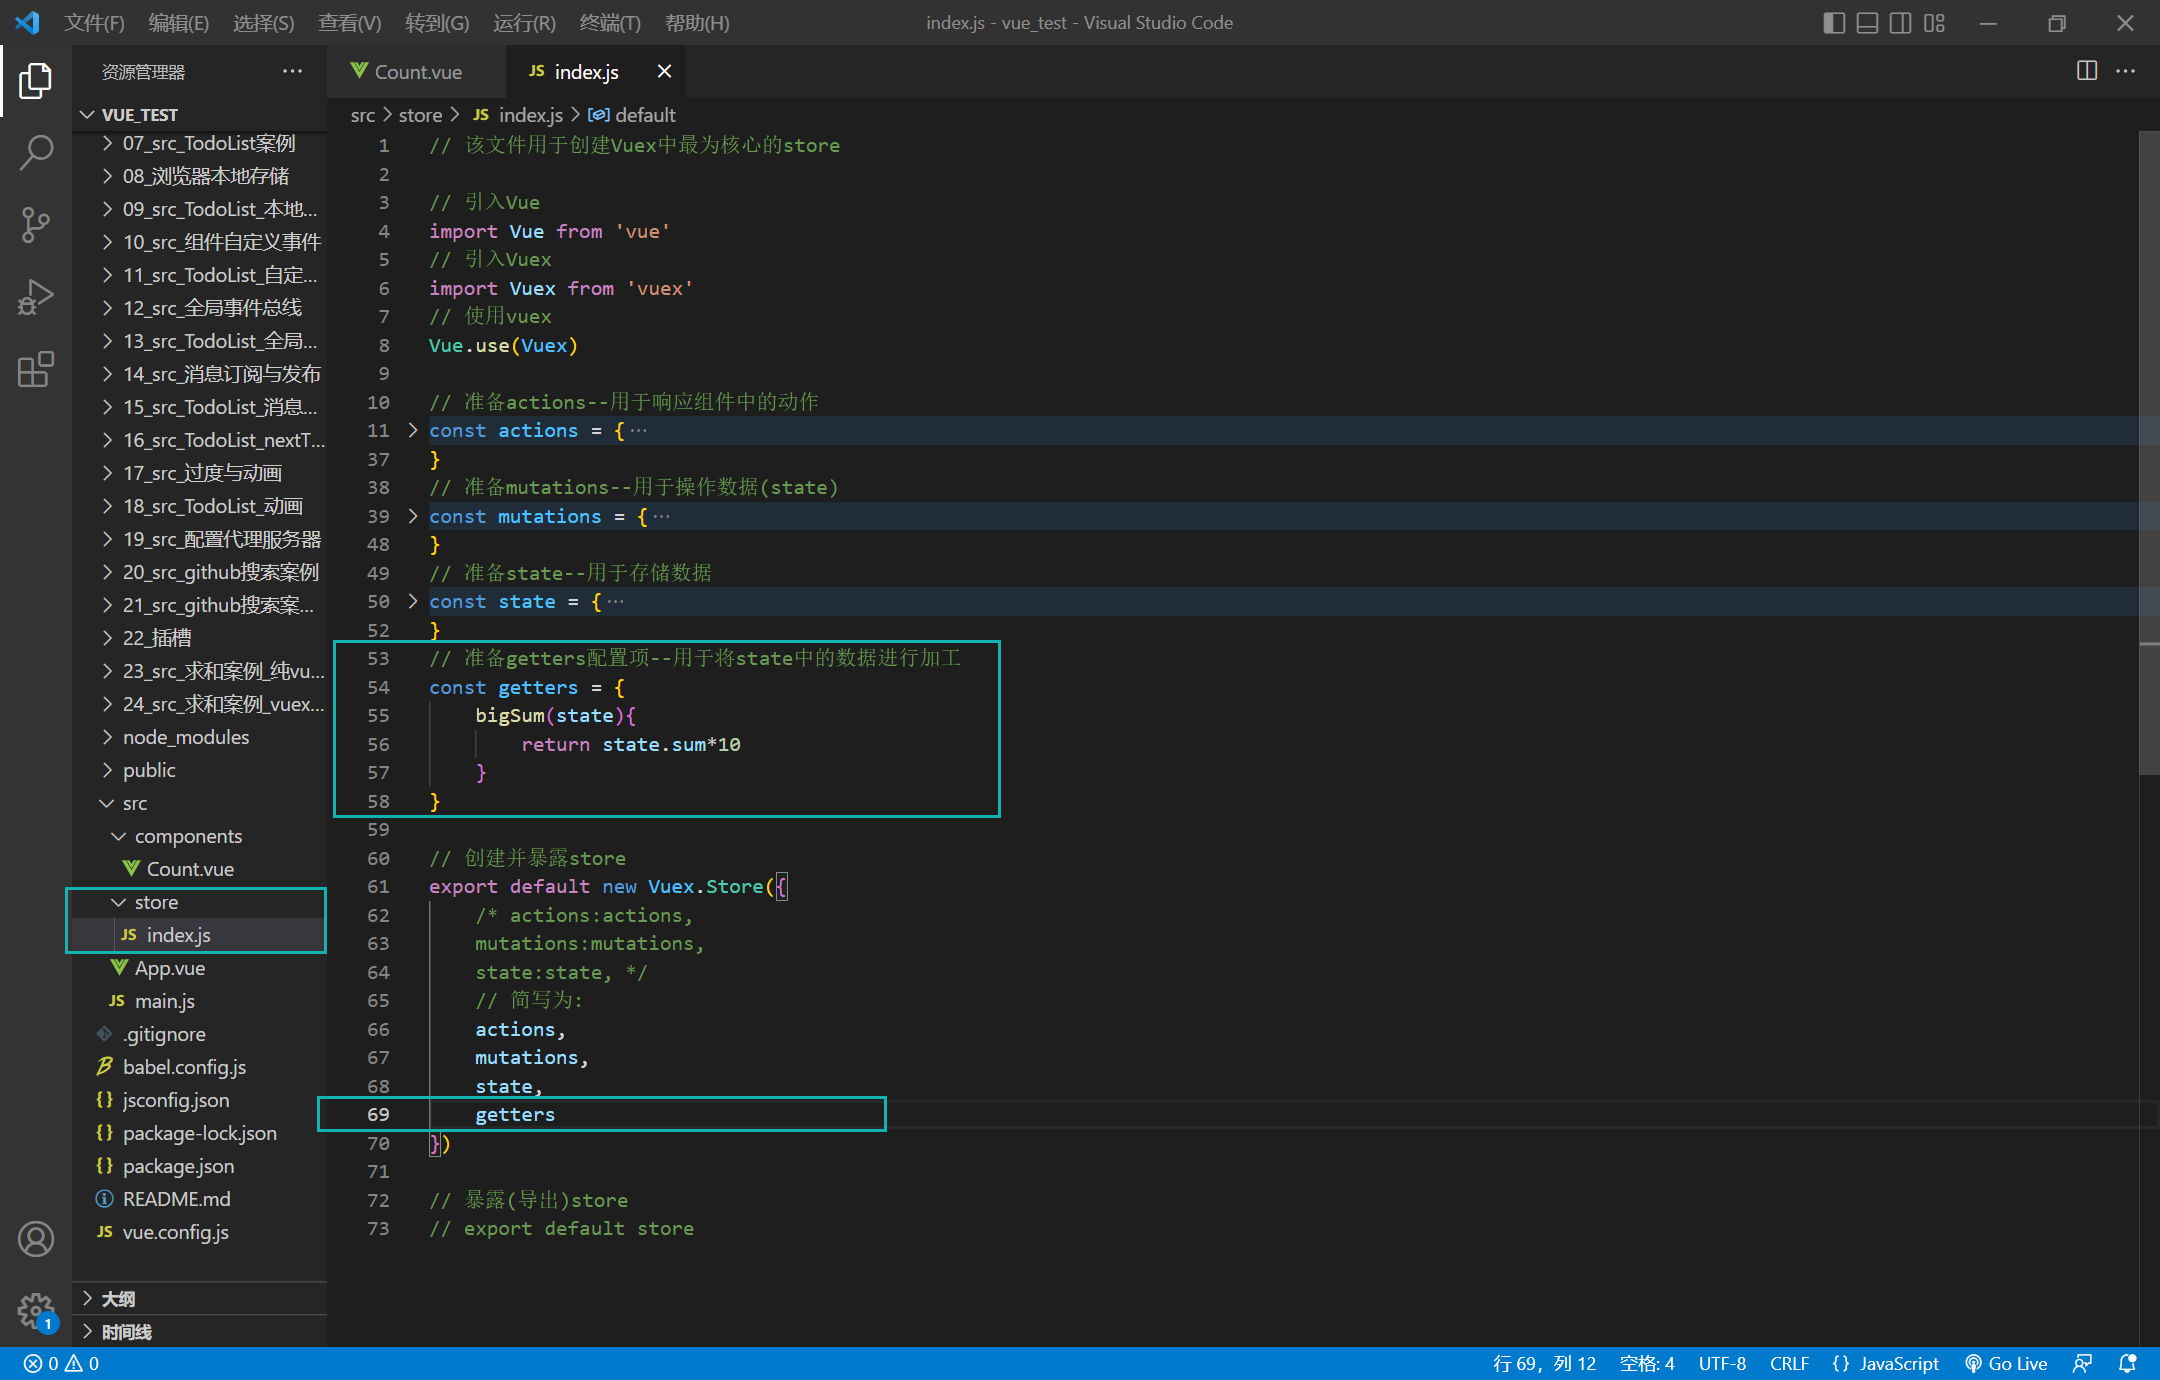Toggle the secondary side bar visibility
The height and width of the screenshot is (1380, 2160).
[x=1901, y=22]
